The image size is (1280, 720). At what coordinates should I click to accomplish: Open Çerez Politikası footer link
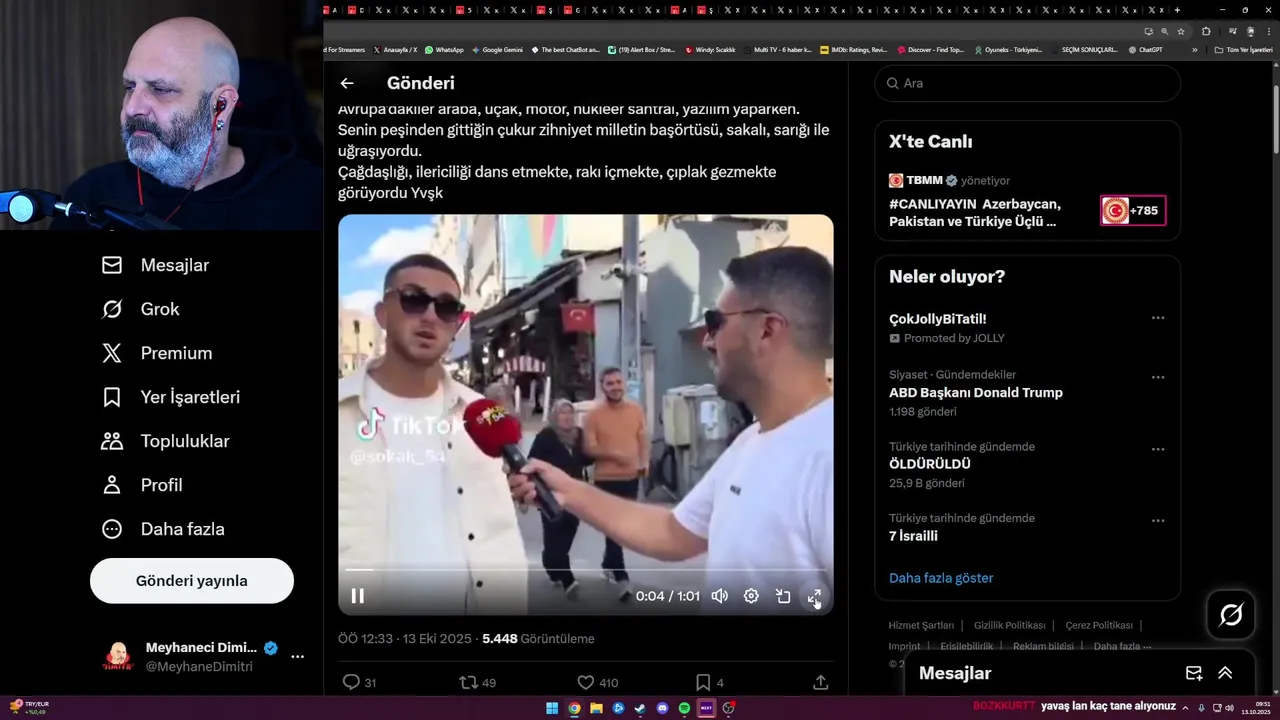[1098, 625]
